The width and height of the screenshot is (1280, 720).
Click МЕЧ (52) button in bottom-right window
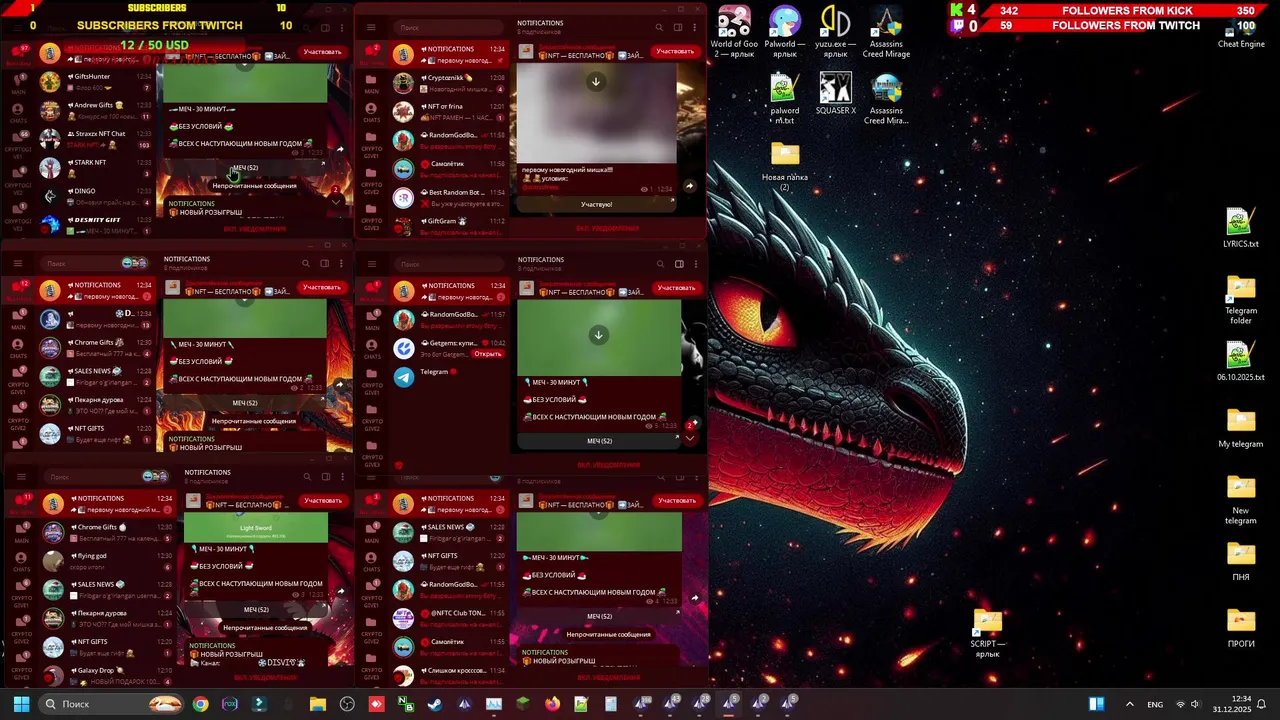pos(599,616)
